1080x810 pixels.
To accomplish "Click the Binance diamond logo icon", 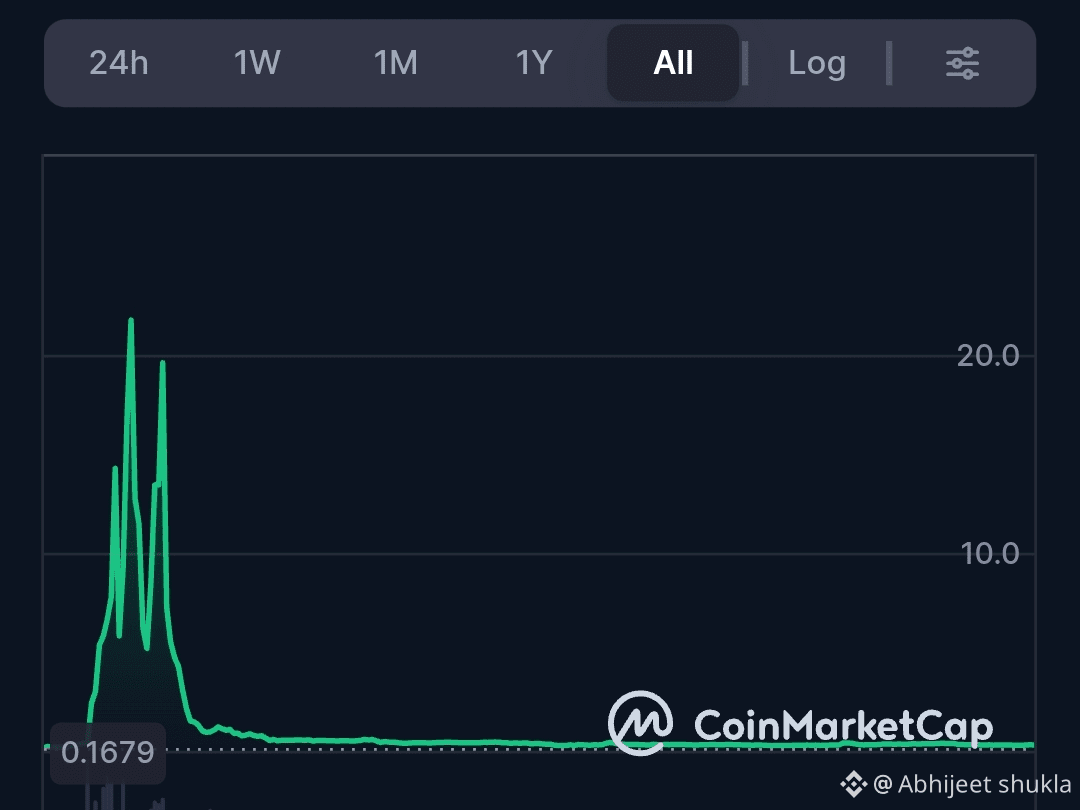I will click(x=853, y=784).
